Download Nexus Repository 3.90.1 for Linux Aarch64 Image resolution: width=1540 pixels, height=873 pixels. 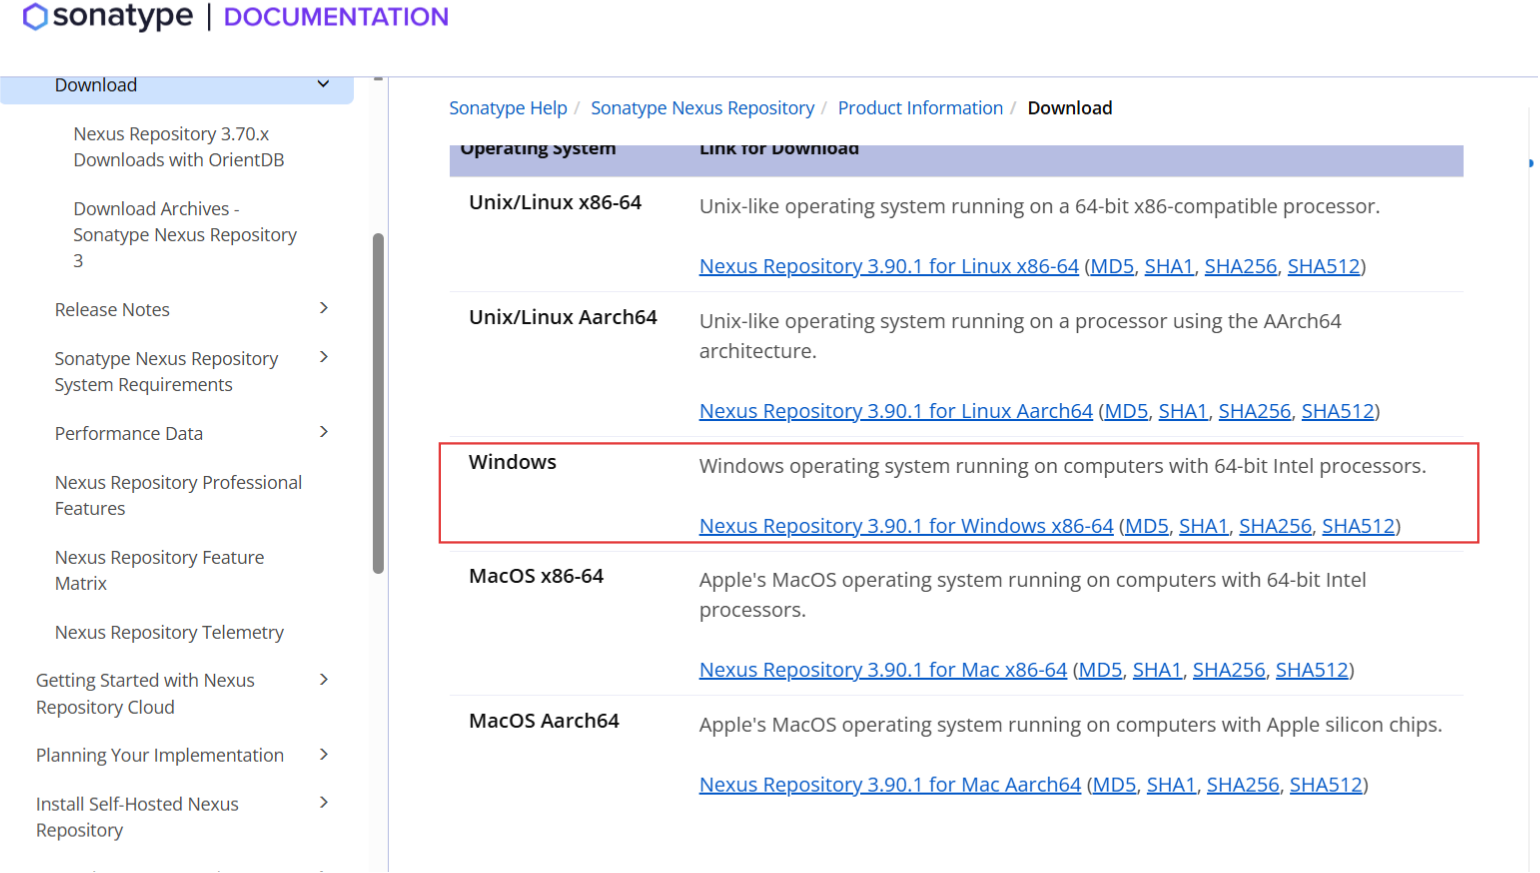point(896,412)
